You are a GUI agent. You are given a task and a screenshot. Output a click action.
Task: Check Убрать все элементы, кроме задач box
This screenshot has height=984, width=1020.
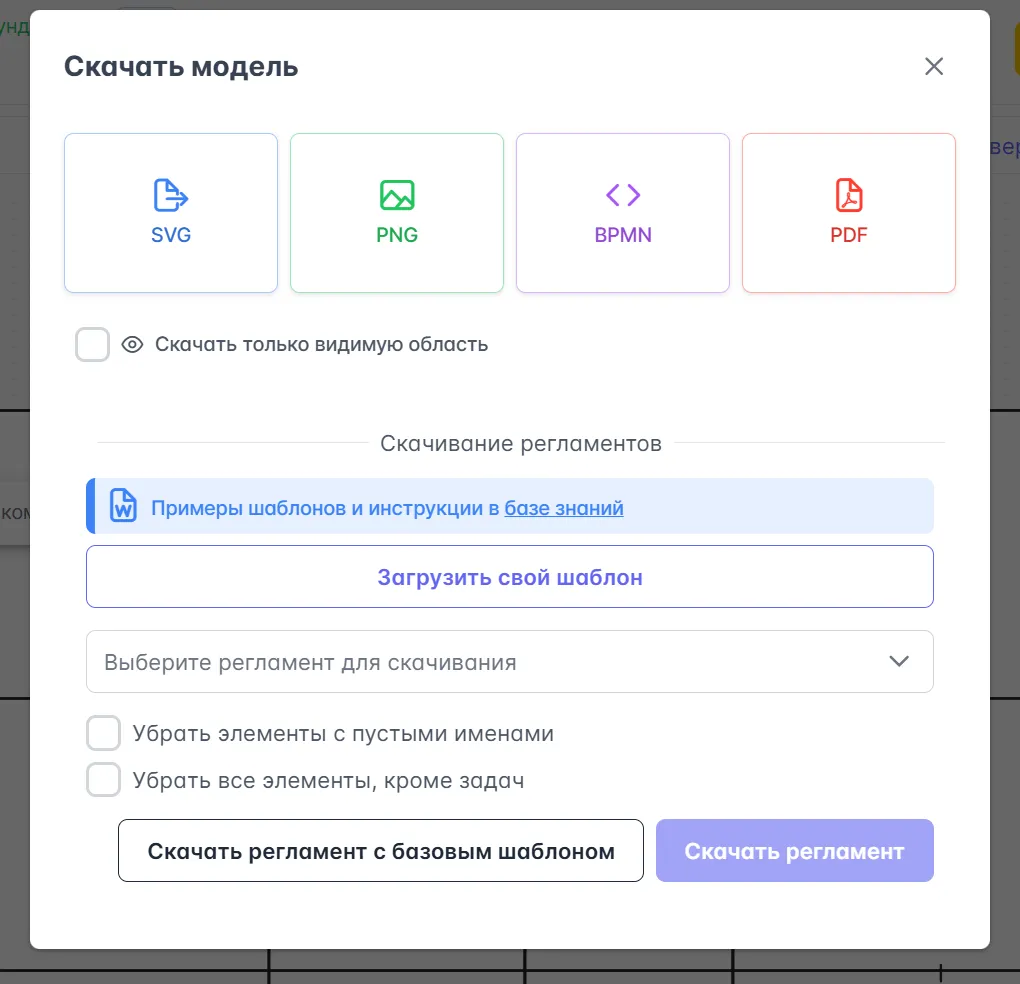[104, 780]
